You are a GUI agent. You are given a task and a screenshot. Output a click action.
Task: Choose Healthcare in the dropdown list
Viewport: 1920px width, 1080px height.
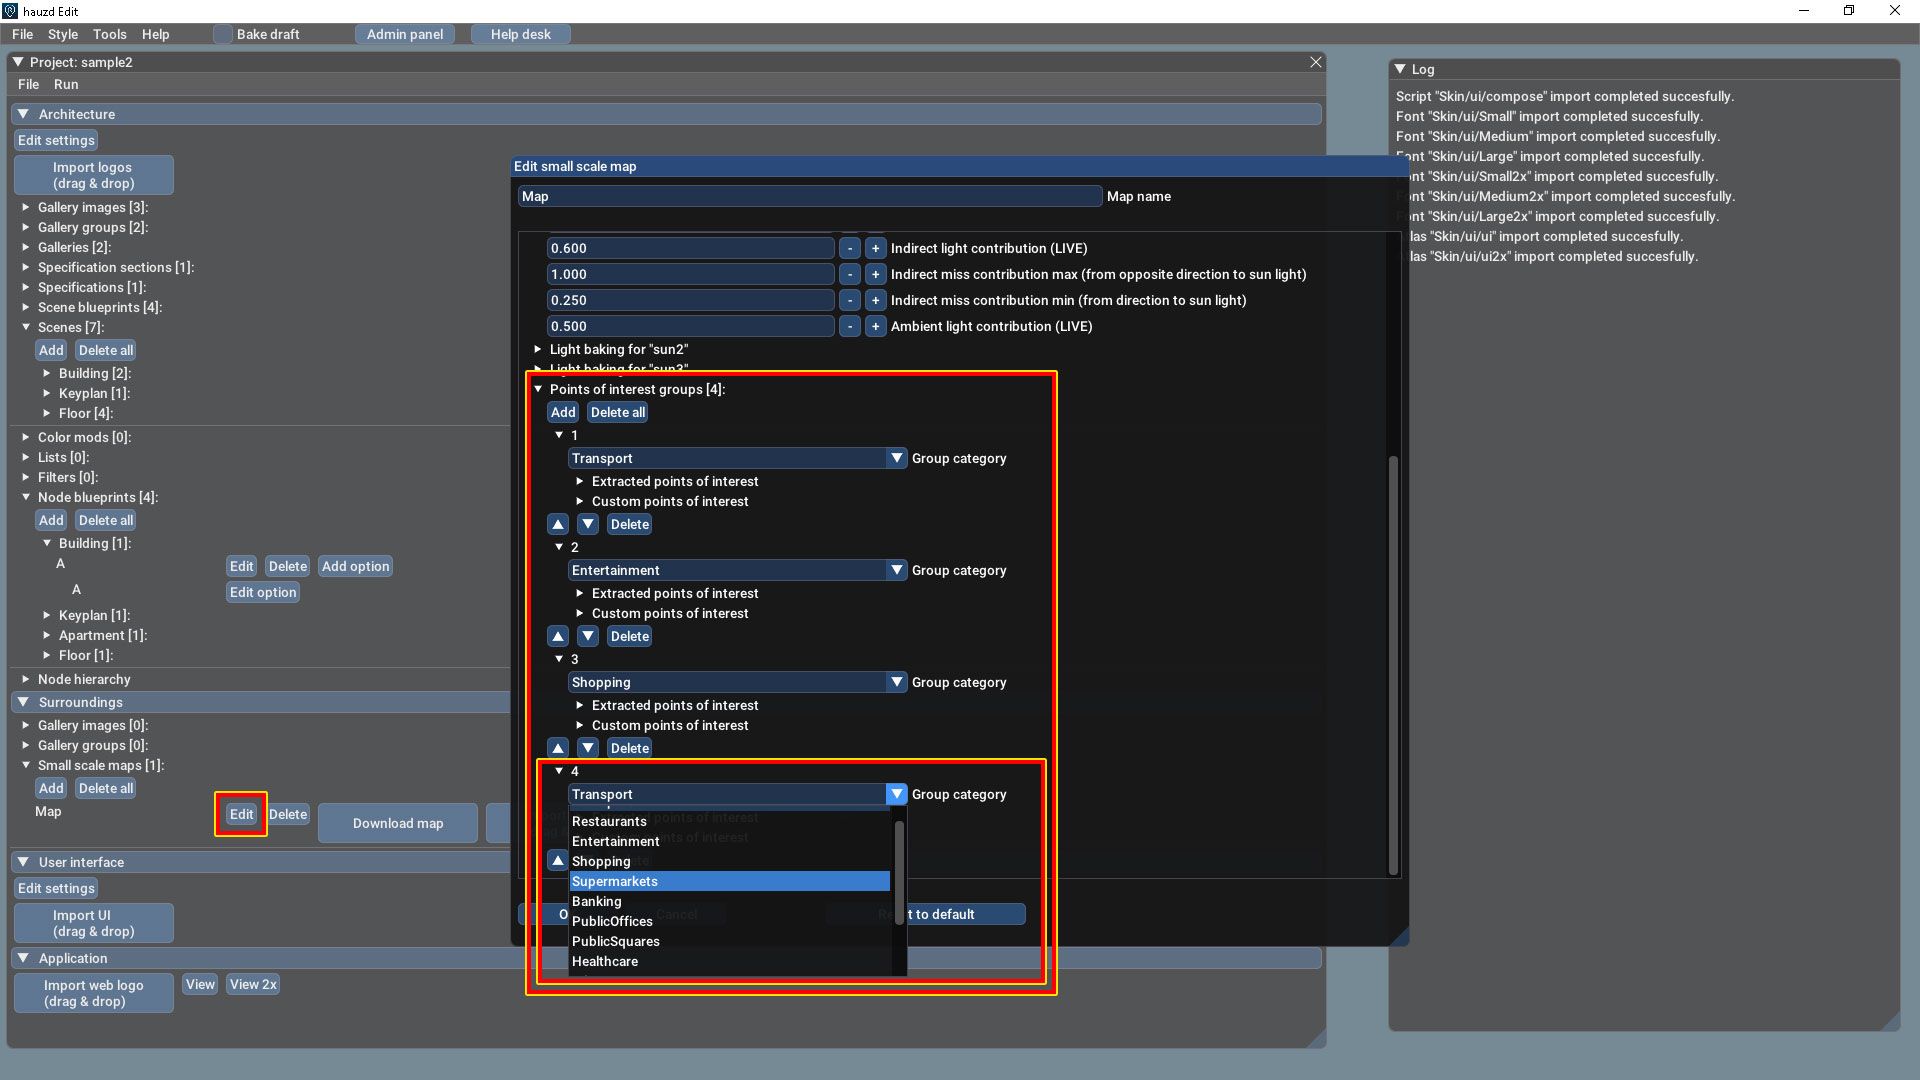tap(605, 961)
